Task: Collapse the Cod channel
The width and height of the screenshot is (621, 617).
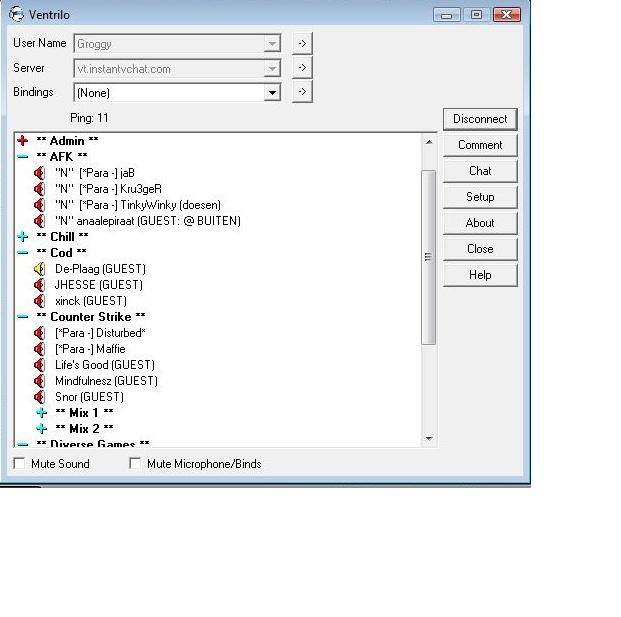Action: 23,253
